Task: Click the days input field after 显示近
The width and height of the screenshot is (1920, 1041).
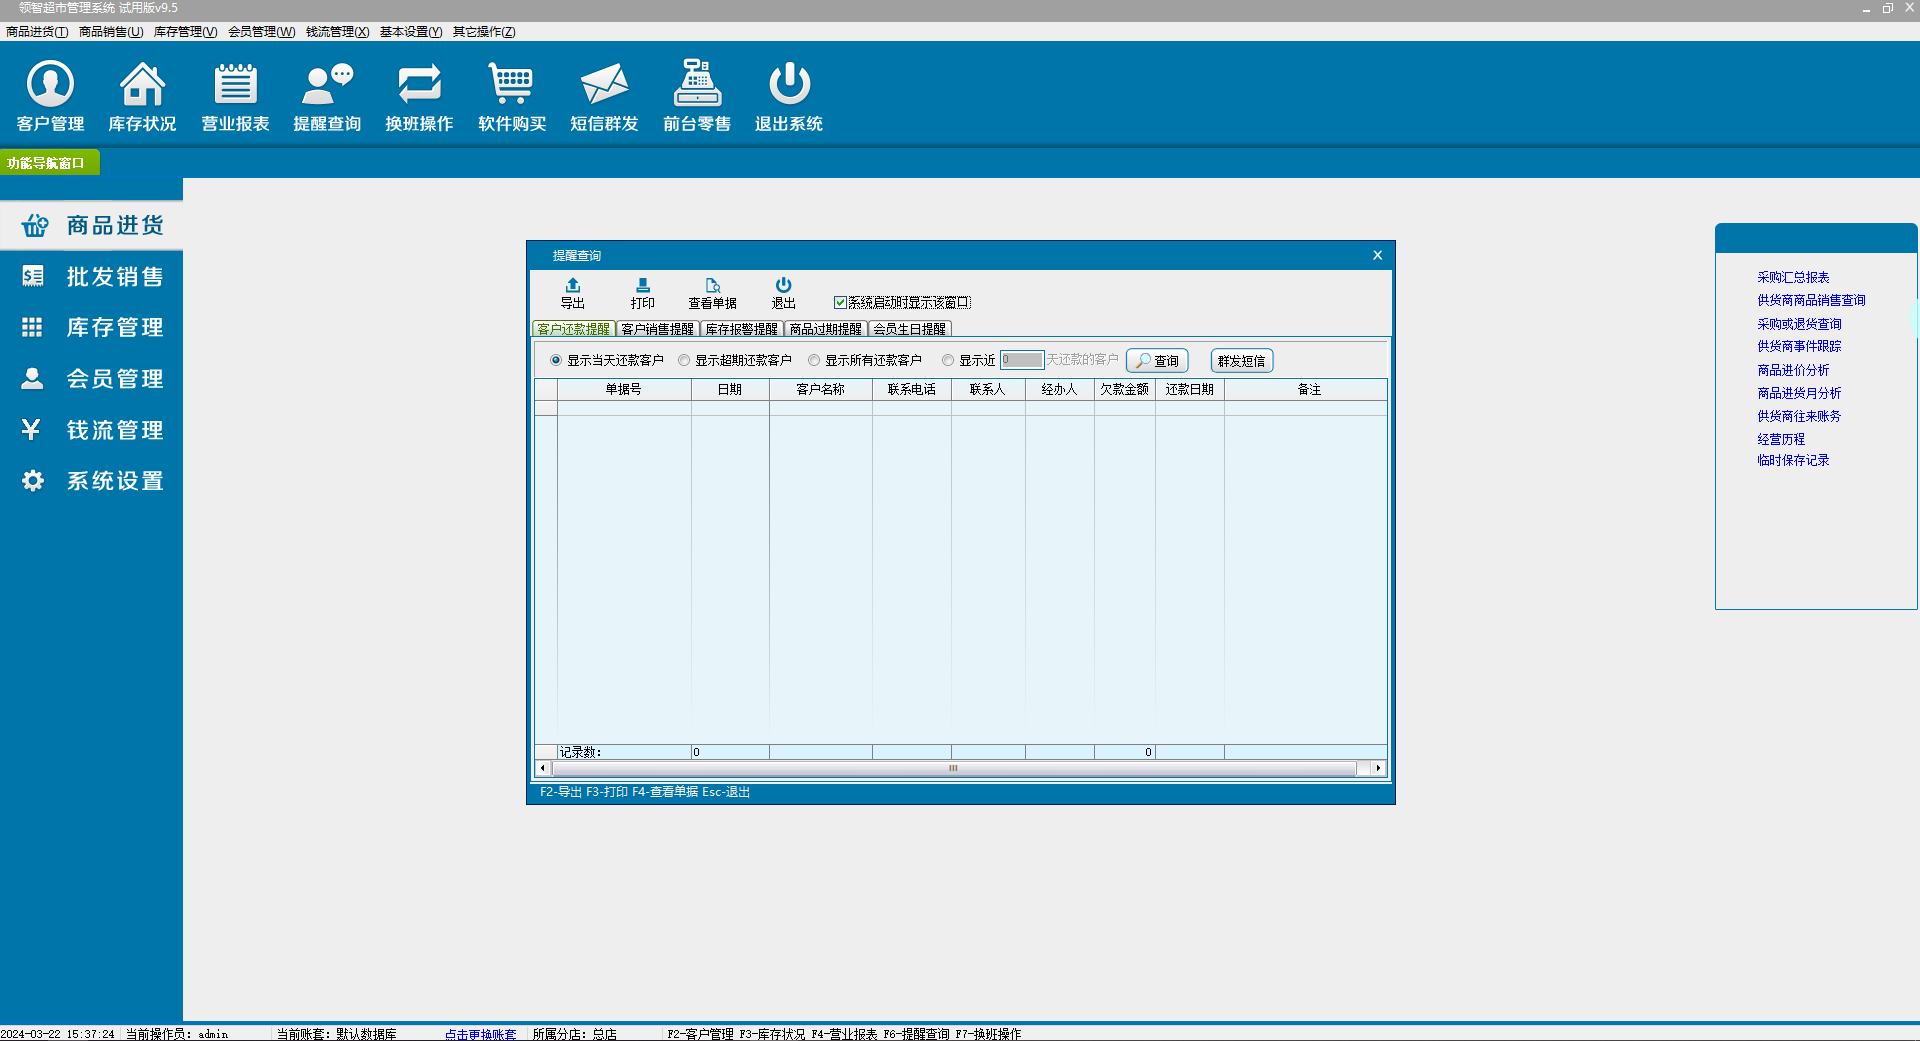Action: 1021,360
